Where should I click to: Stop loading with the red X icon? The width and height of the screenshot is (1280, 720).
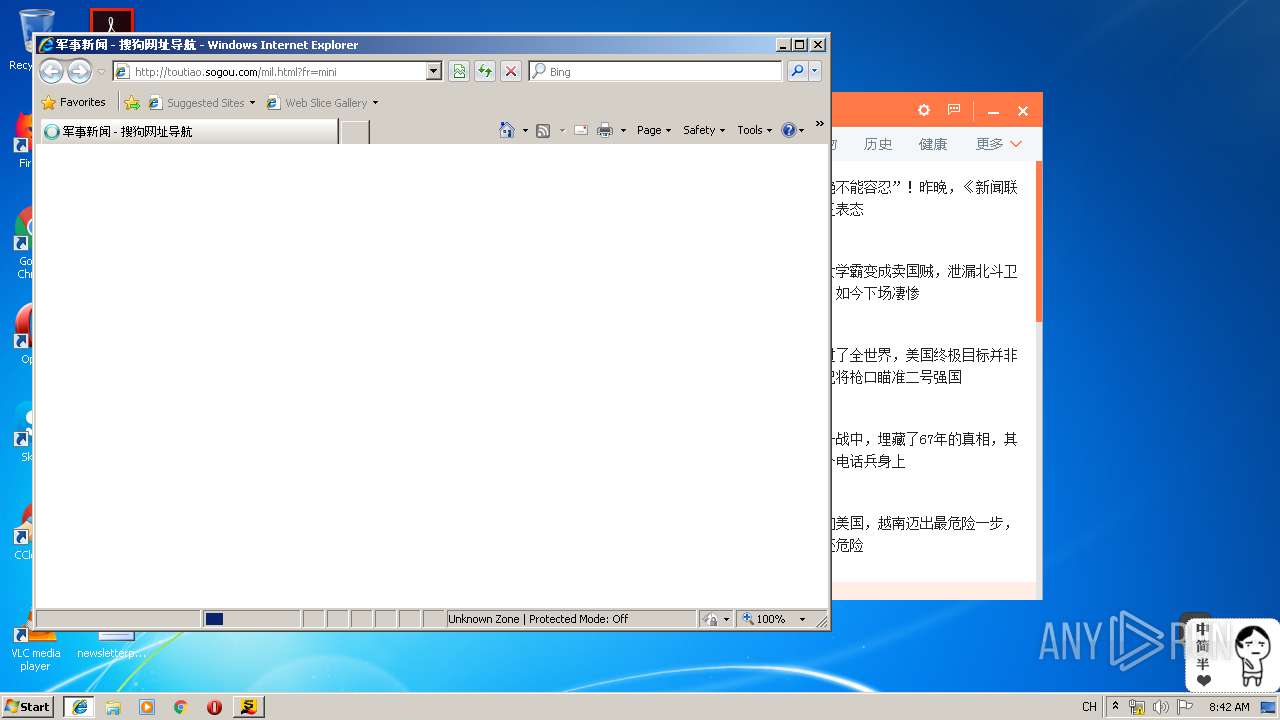(x=510, y=71)
